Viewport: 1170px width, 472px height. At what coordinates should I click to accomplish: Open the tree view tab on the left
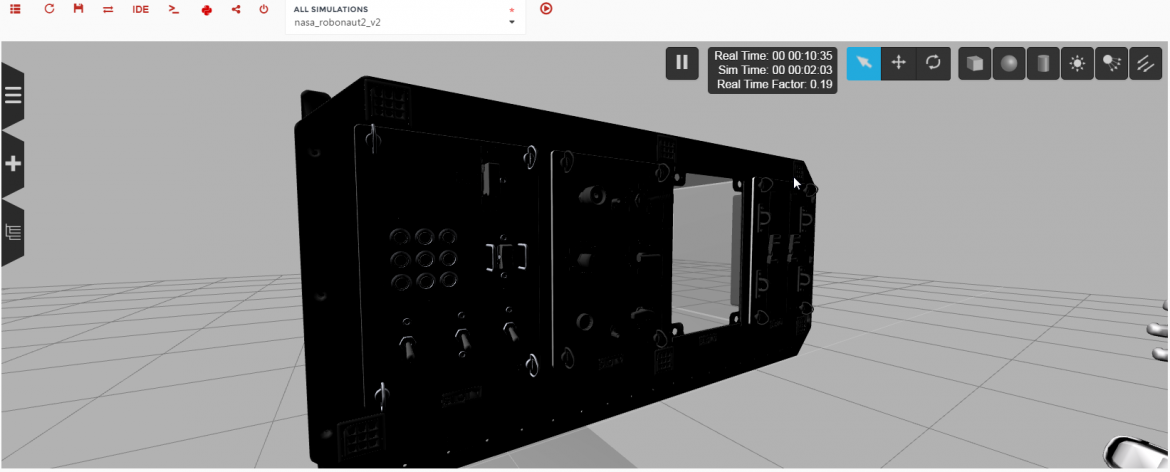coord(13,233)
